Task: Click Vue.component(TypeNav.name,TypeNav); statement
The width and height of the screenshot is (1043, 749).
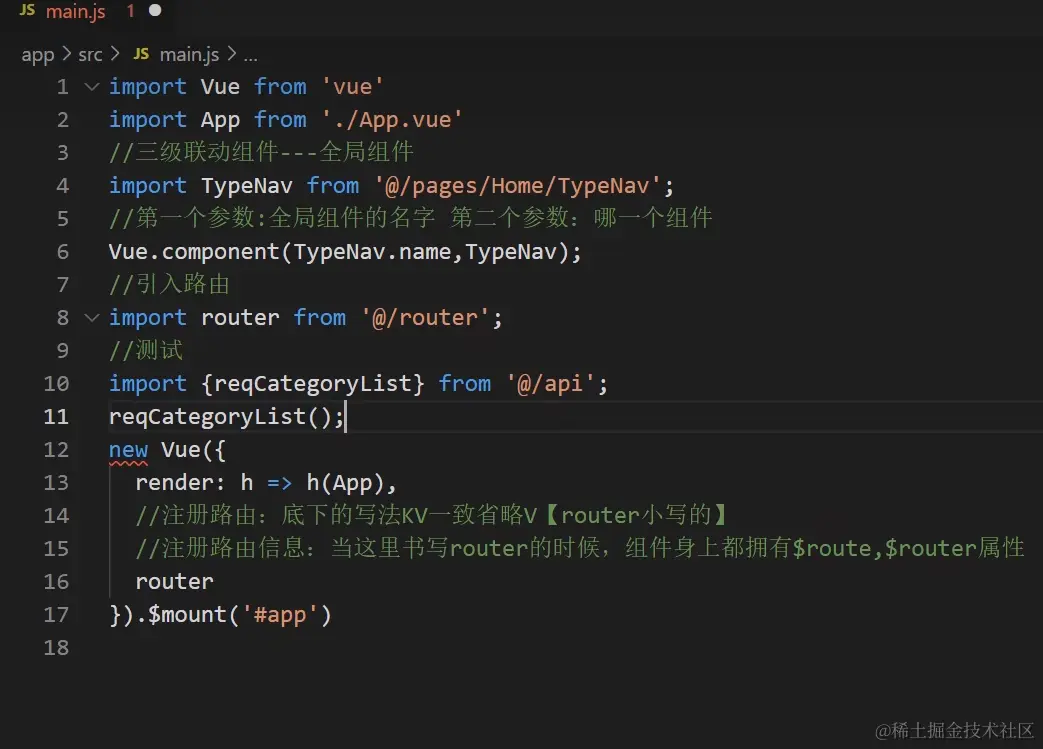Action: [345, 252]
